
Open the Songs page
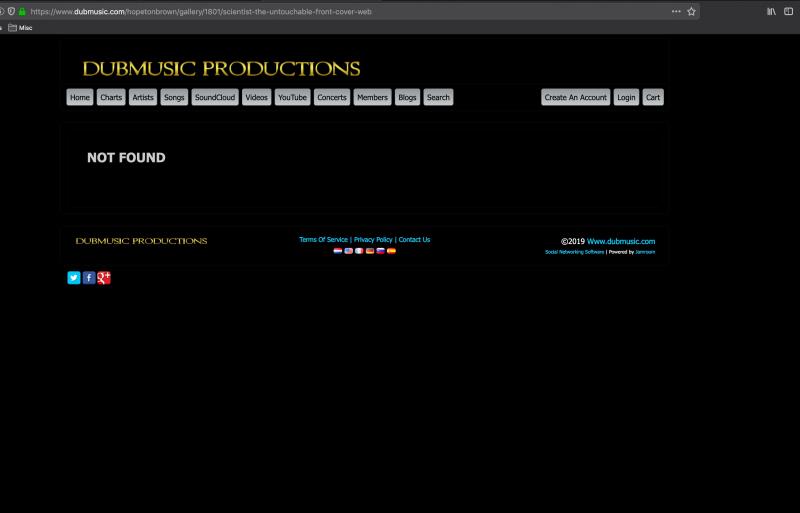(x=174, y=97)
